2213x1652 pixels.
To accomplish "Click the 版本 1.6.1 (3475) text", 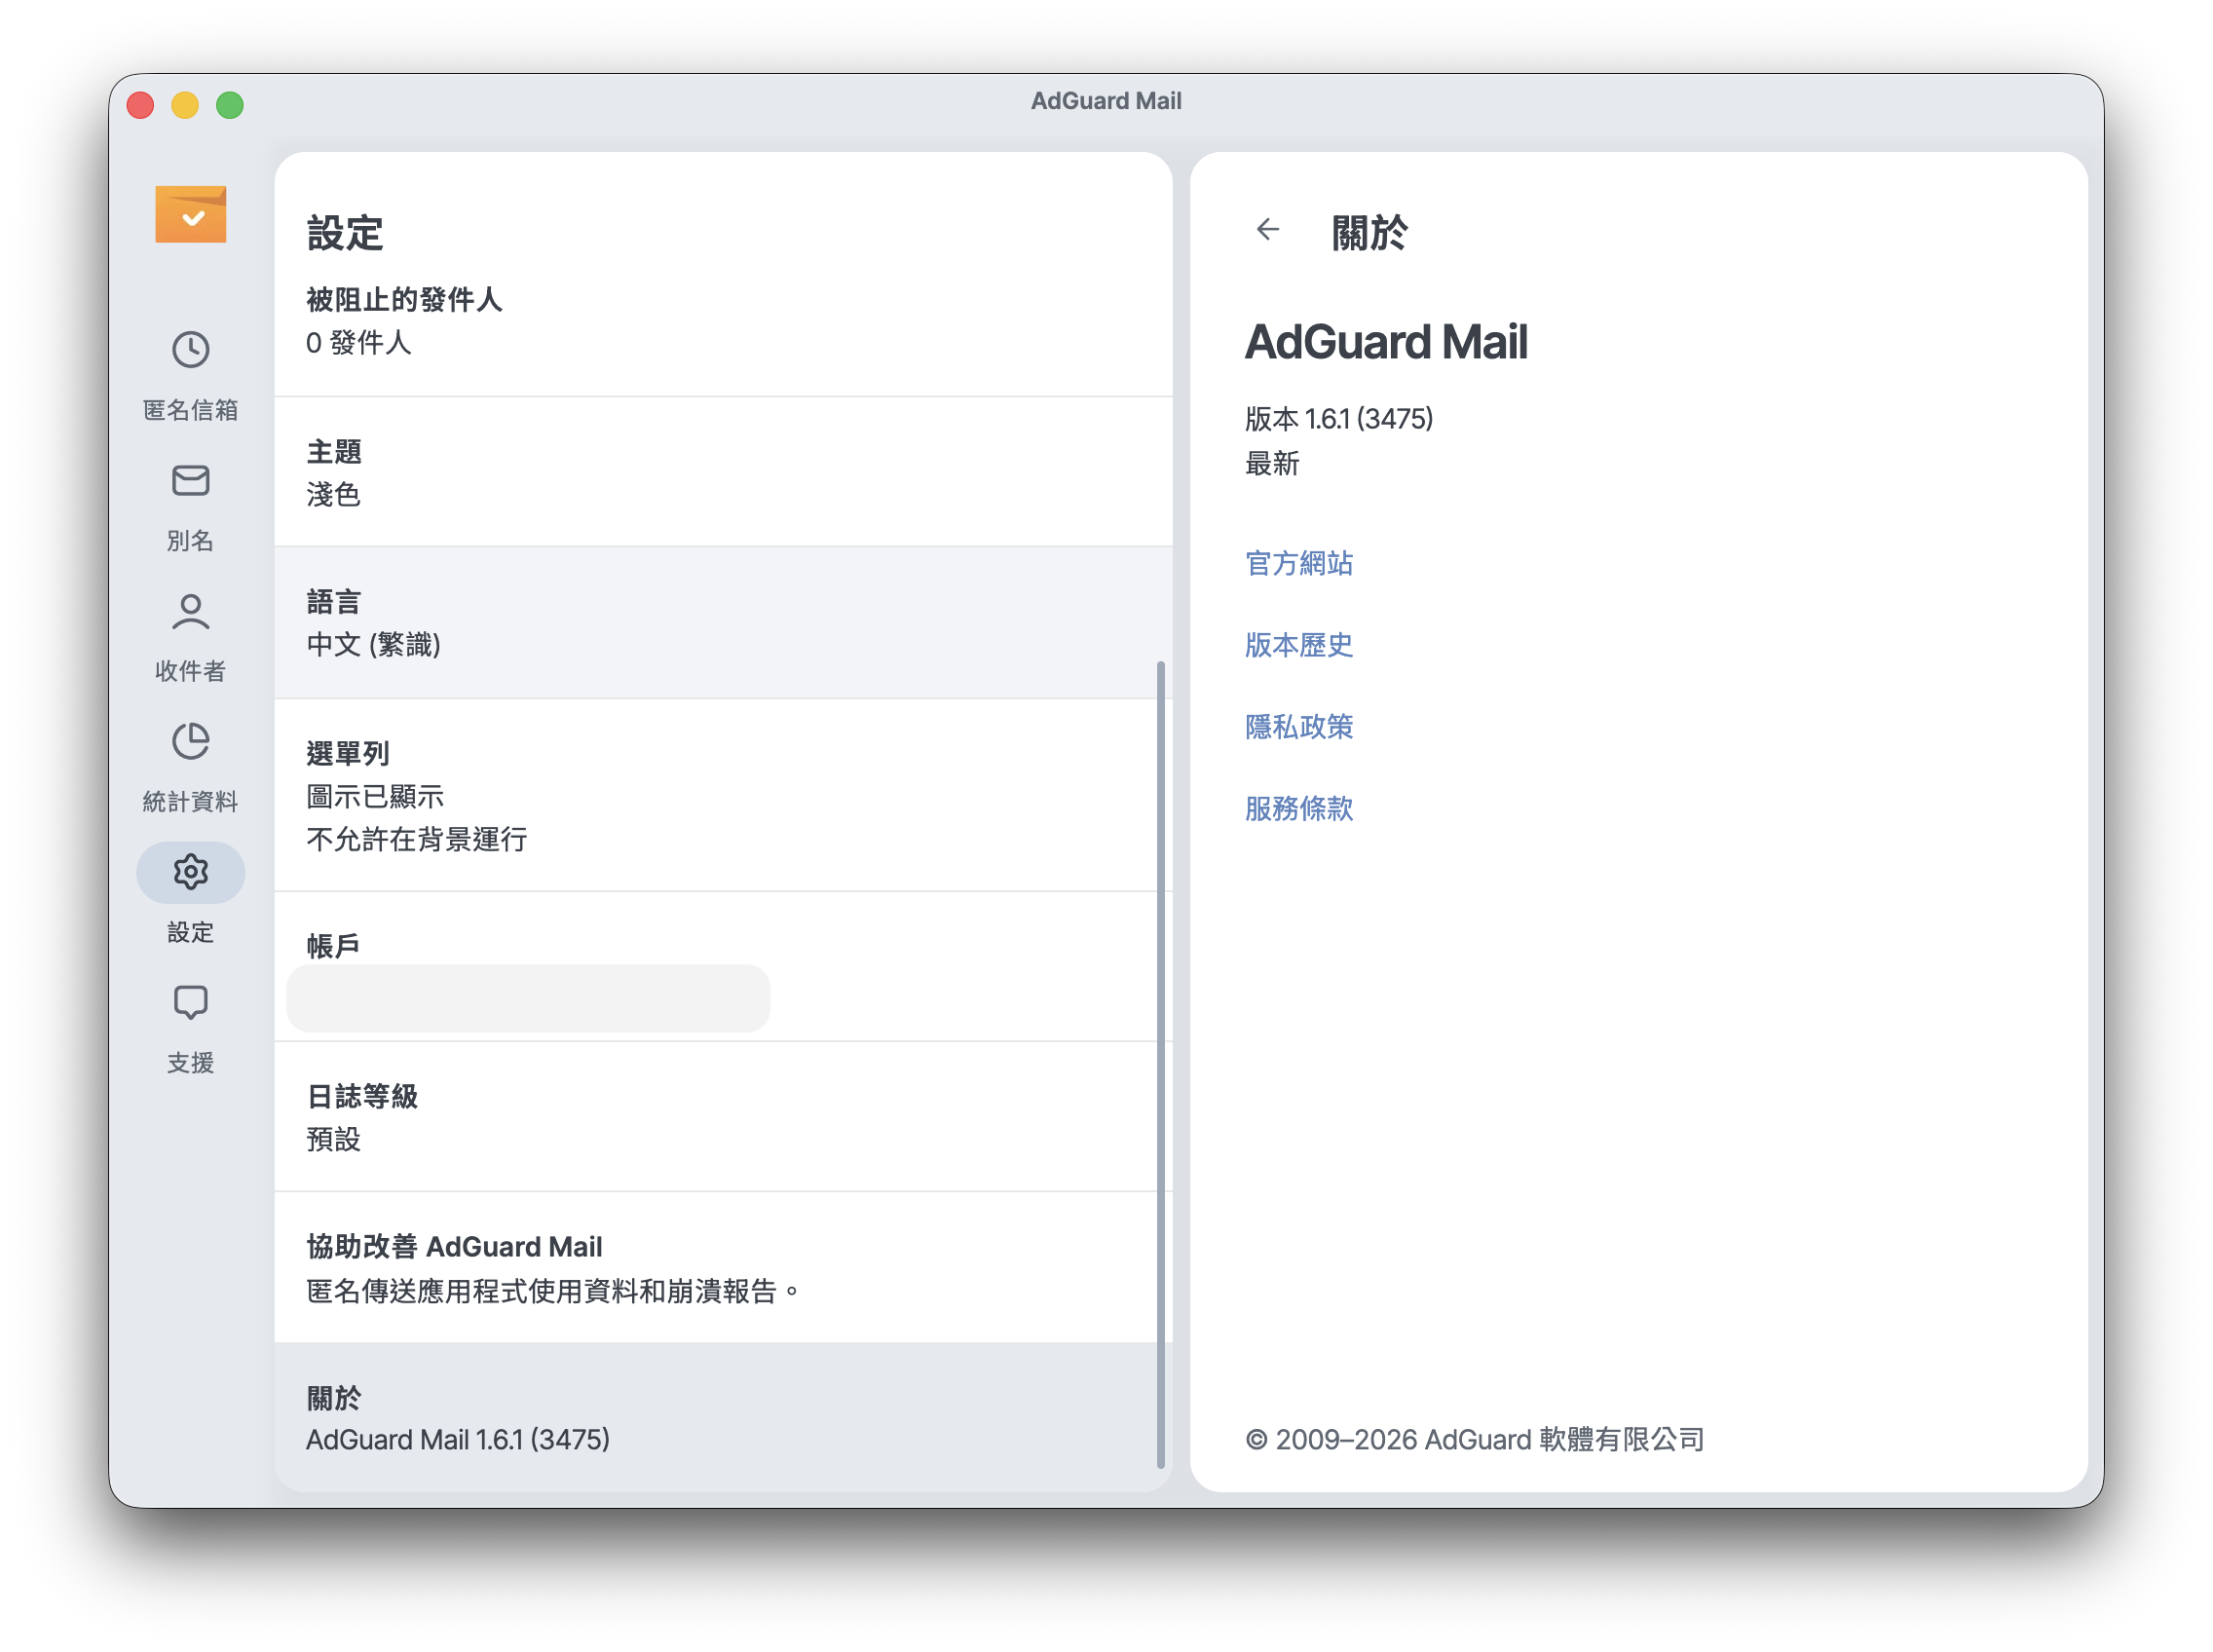I will (x=1338, y=418).
